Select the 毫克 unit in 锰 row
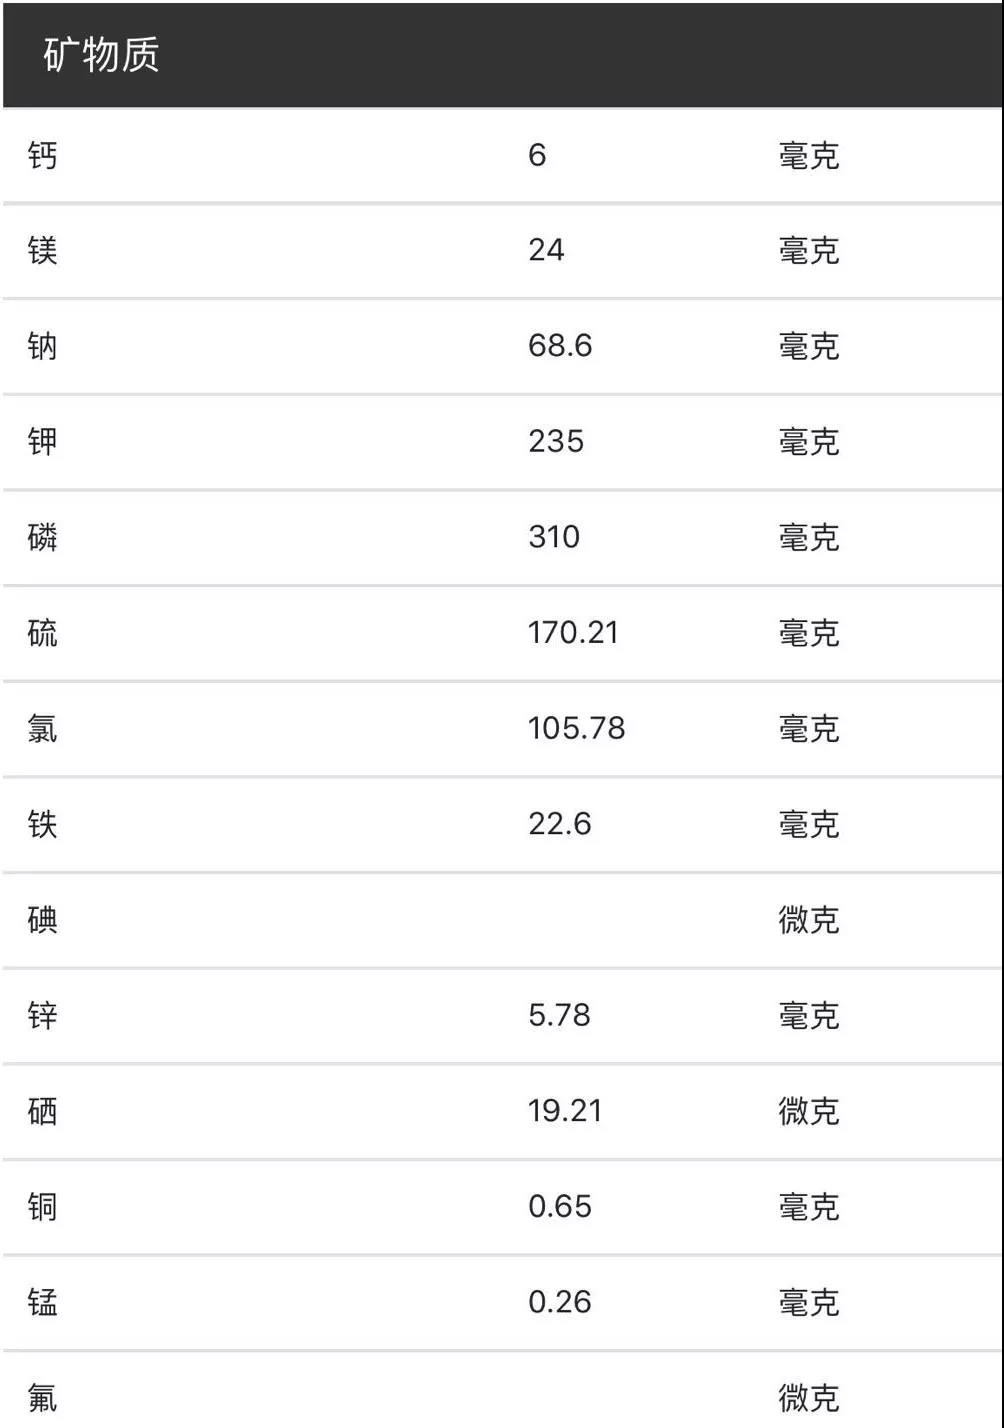Viewport: 1004px width, 1428px height. (x=808, y=1302)
